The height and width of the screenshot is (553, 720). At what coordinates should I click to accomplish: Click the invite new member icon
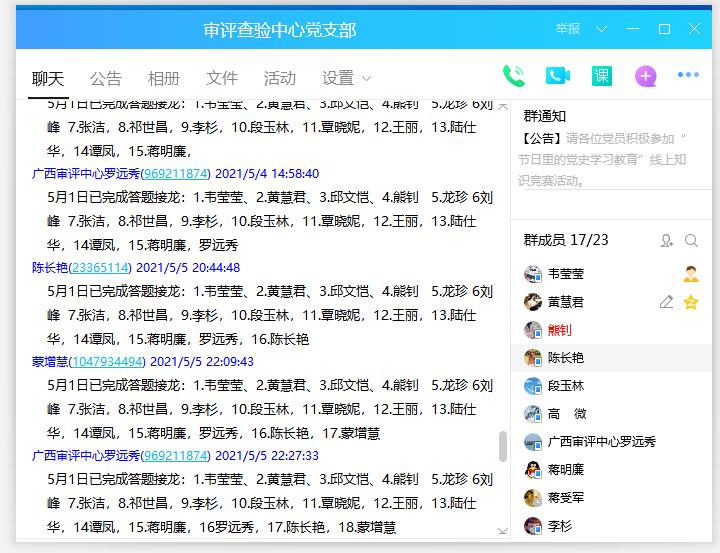click(667, 240)
